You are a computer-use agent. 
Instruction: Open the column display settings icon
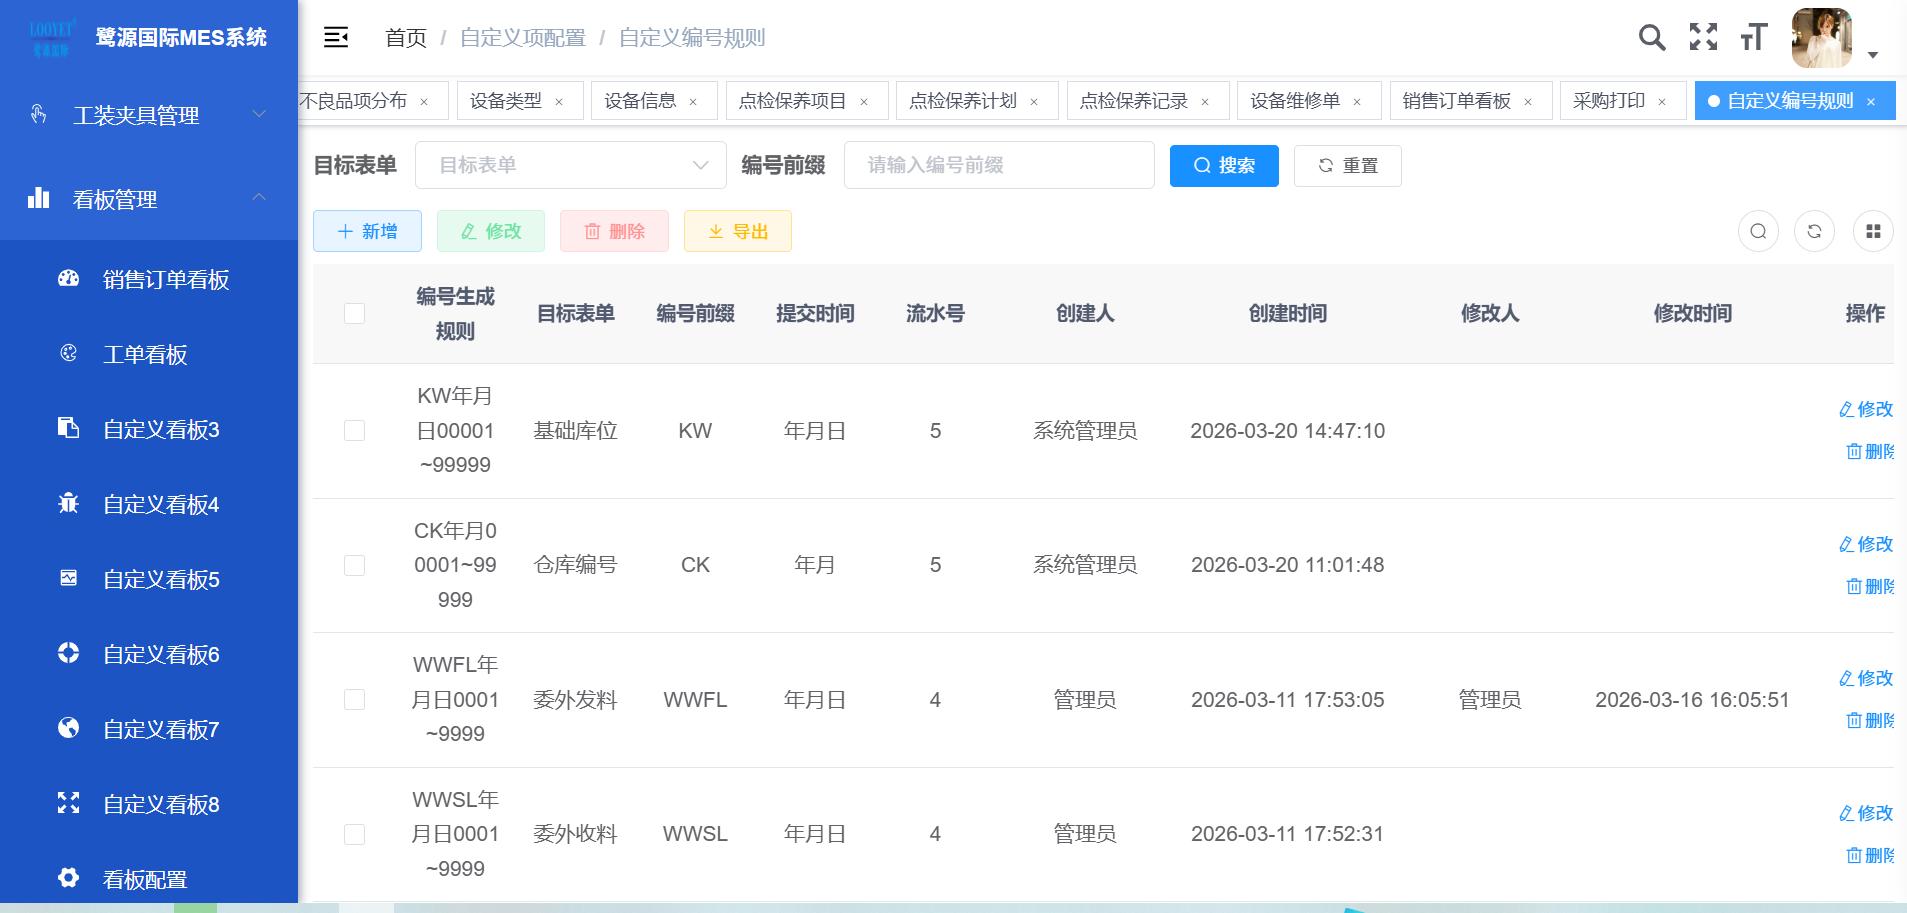[x=1873, y=232]
